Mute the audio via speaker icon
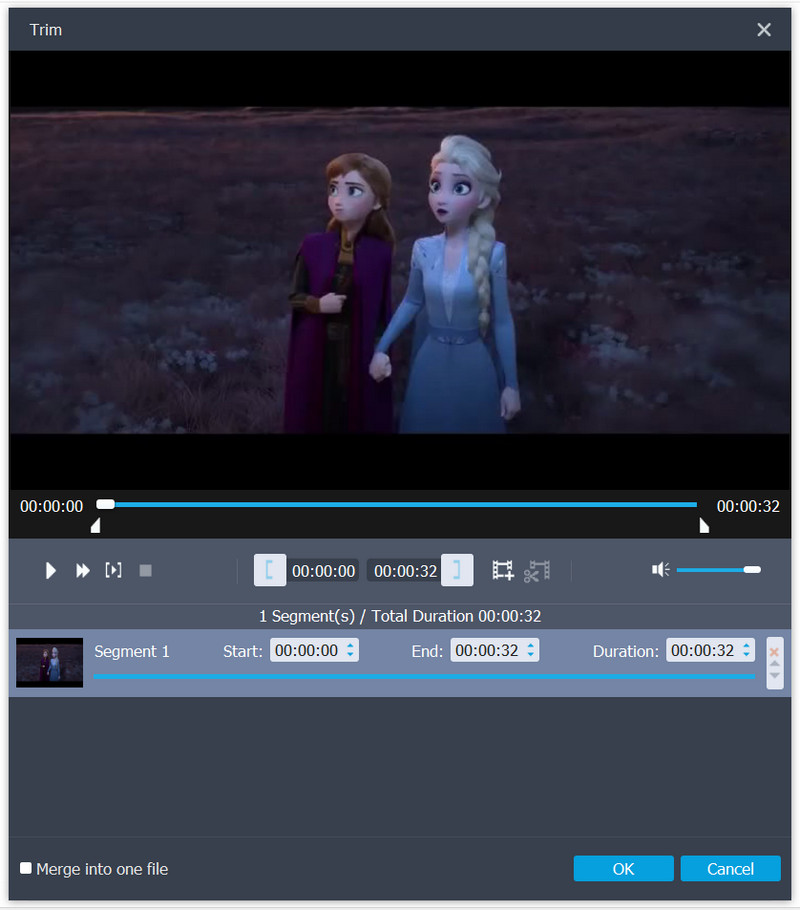The image size is (800, 910). point(660,569)
